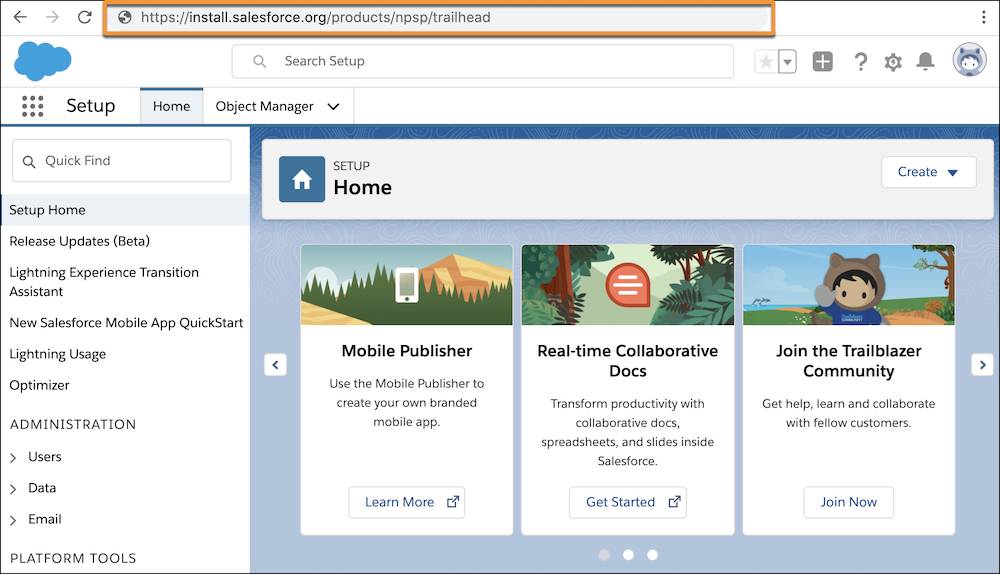This screenshot has width=1000, height=574.
Task: Click the Quick Find magnifier icon
Action: coord(29,161)
